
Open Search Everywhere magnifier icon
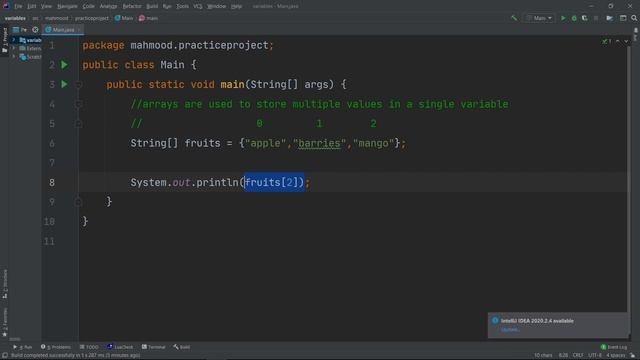634,18
